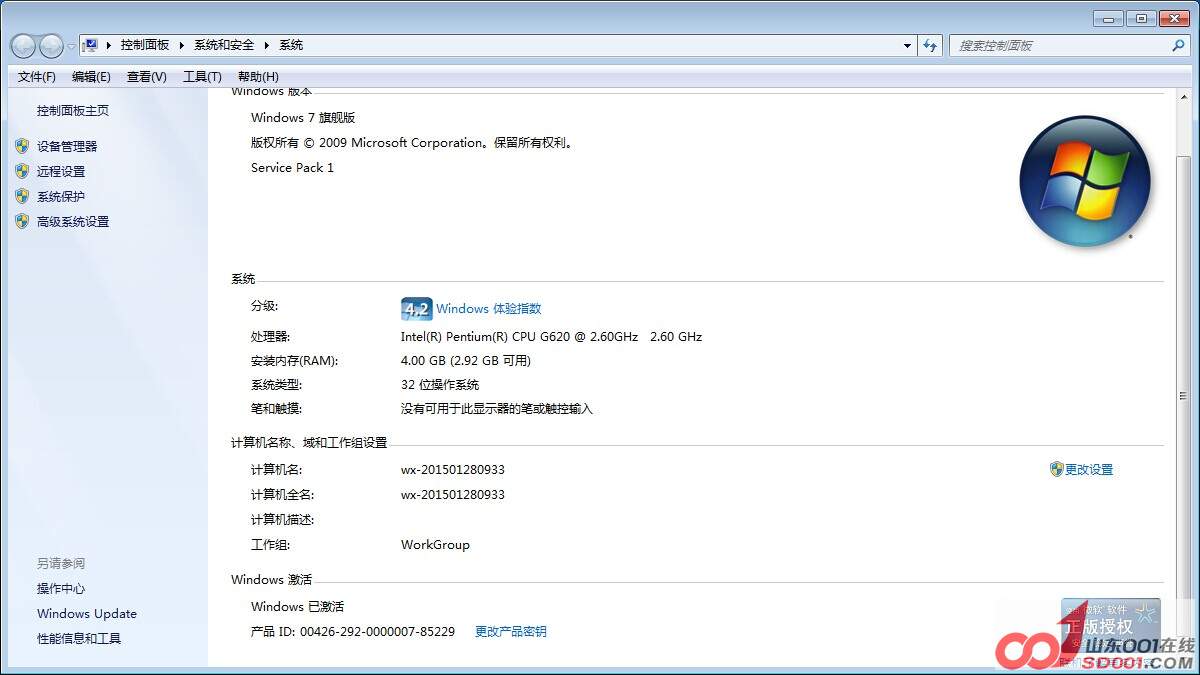The width and height of the screenshot is (1200, 675).
Task: Click the 更改设置 link
Action: (1089, 470)
